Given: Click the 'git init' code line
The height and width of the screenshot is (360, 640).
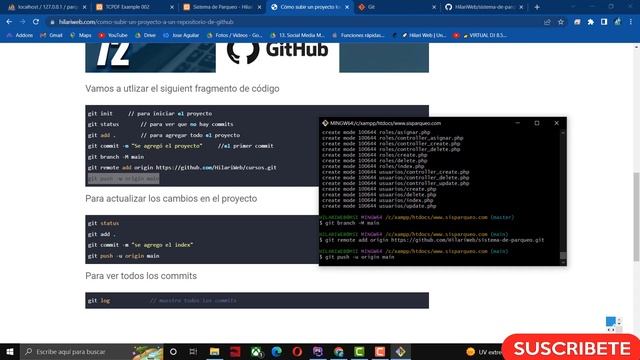Looking at the screenshot, I should [x=150, y=113].
